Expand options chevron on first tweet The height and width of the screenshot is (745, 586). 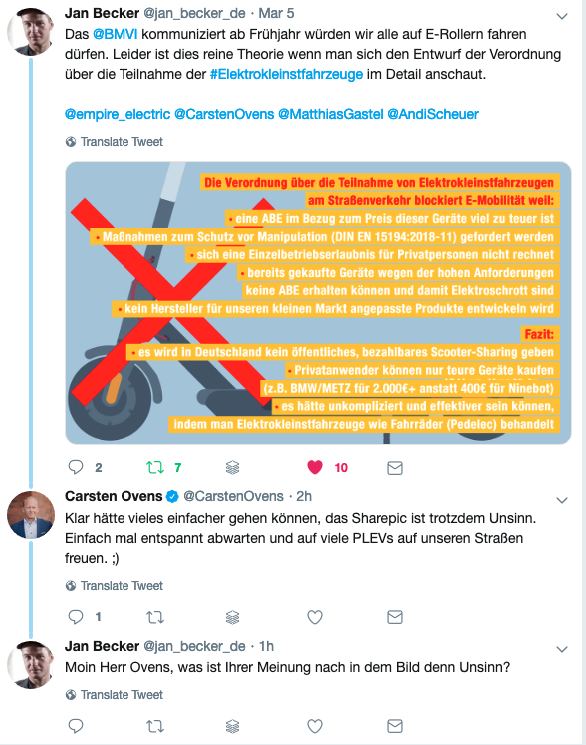tap(562, 17)
